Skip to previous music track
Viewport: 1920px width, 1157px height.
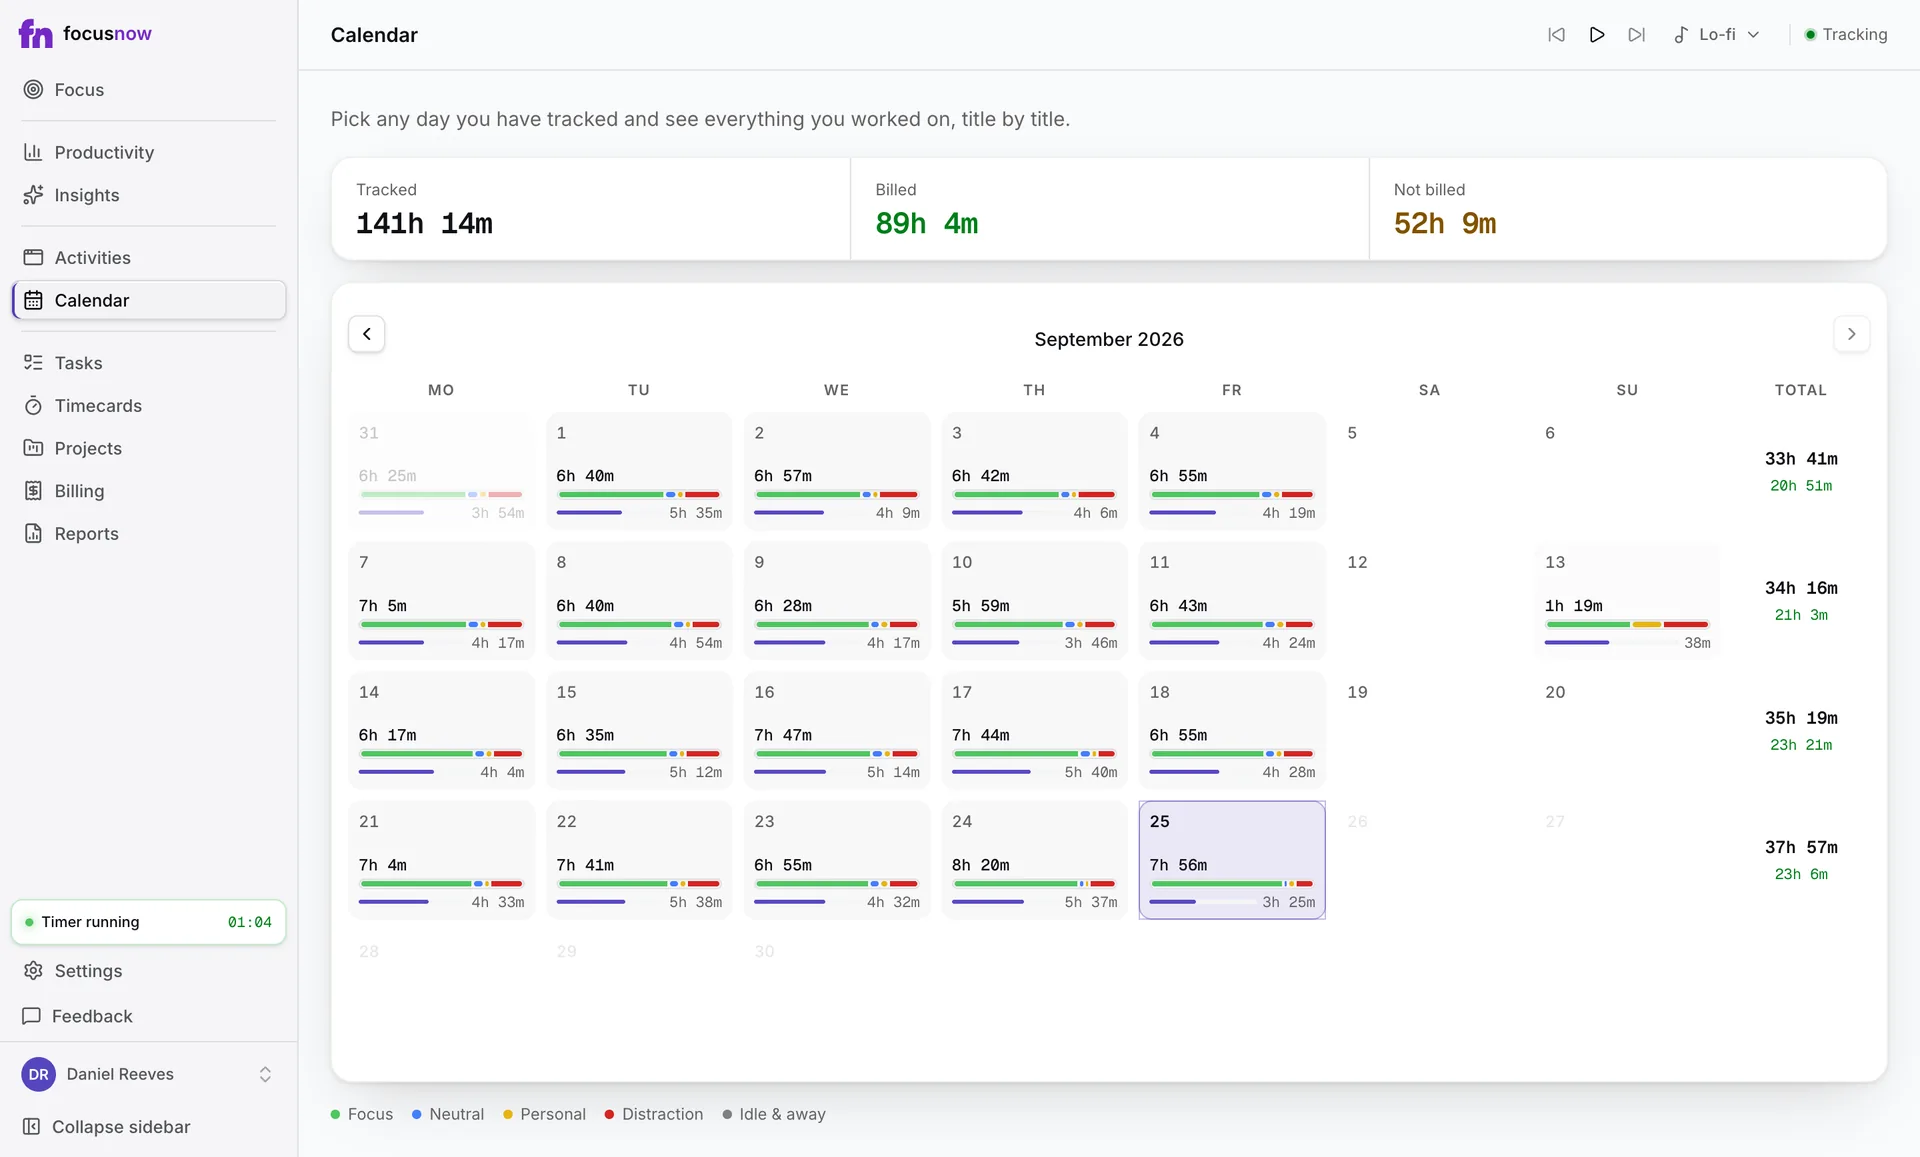tap(1556, 35)
